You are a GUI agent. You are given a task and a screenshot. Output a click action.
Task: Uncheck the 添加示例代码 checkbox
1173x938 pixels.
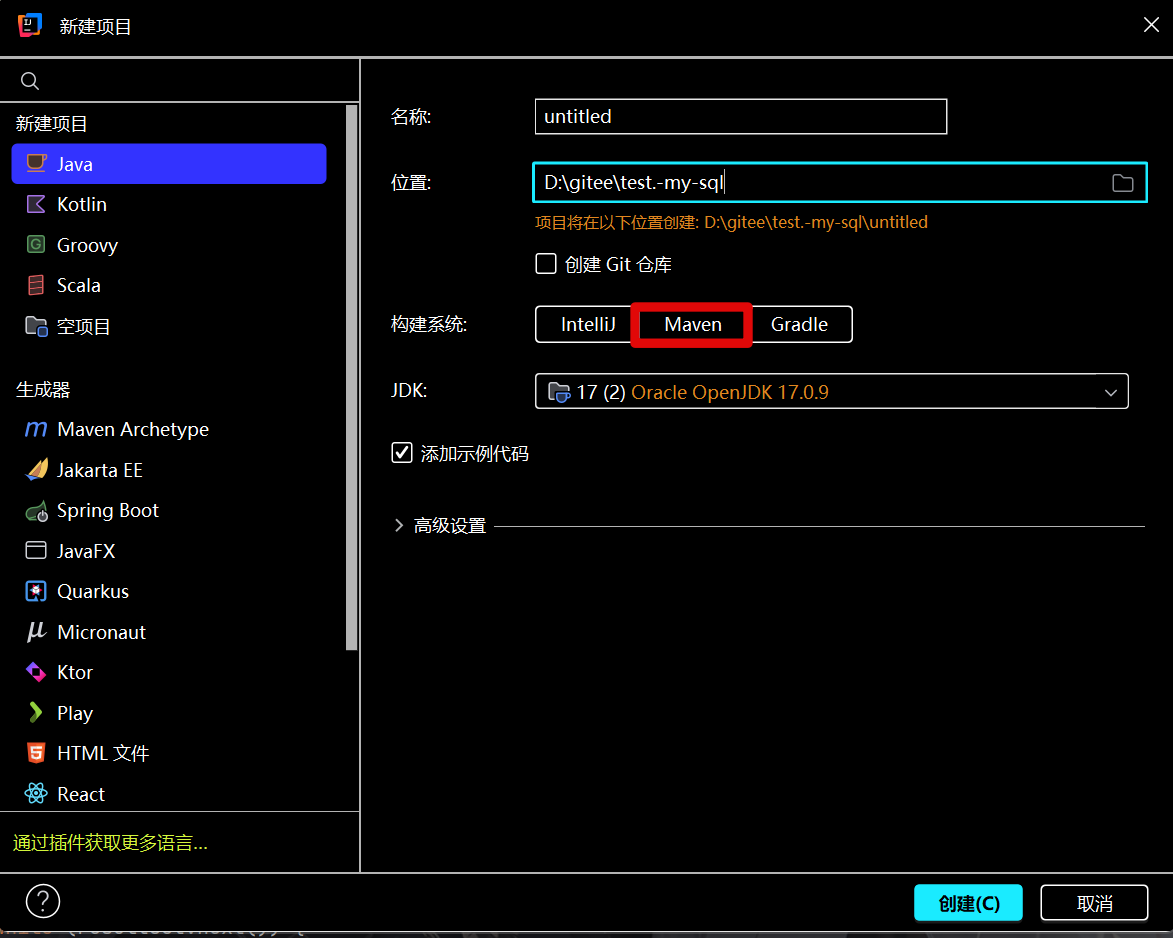402,453
